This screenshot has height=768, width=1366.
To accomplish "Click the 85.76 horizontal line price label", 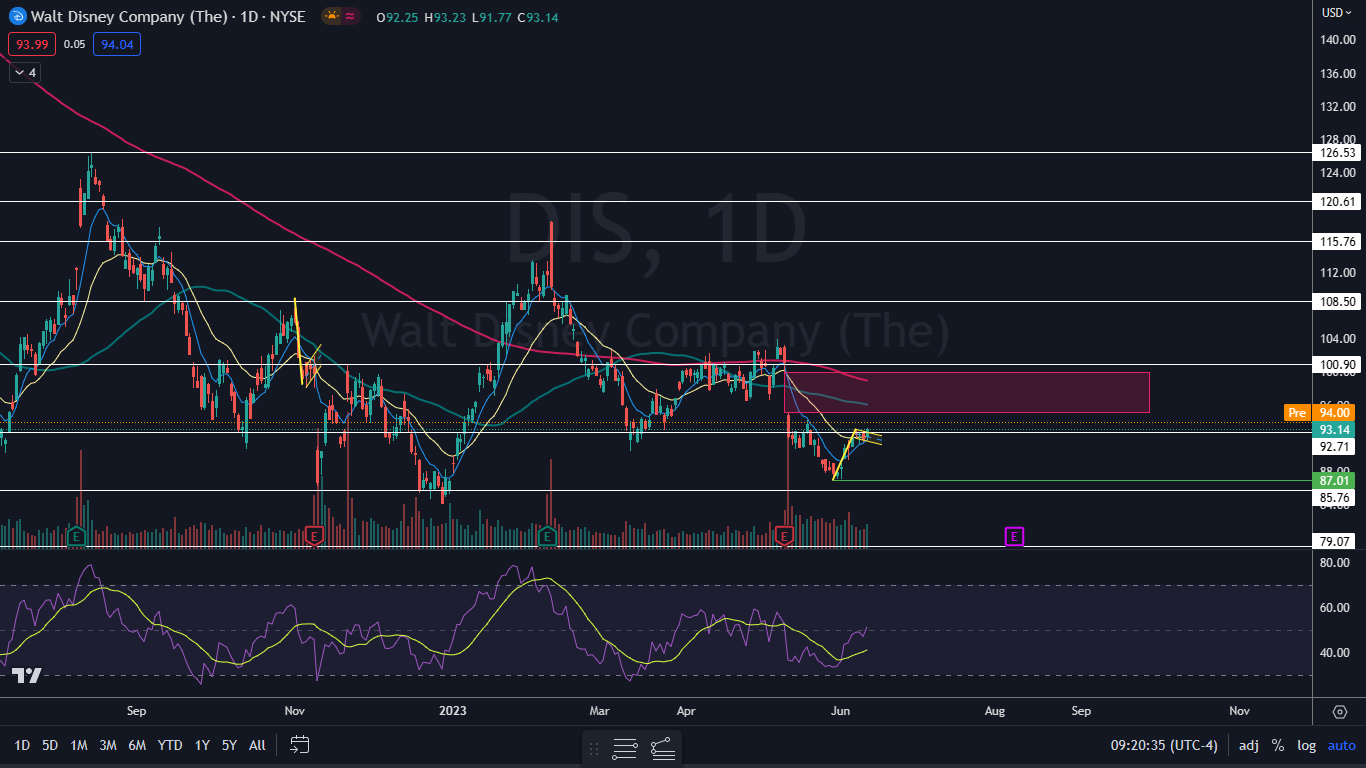I will [x=1336, y=497].
